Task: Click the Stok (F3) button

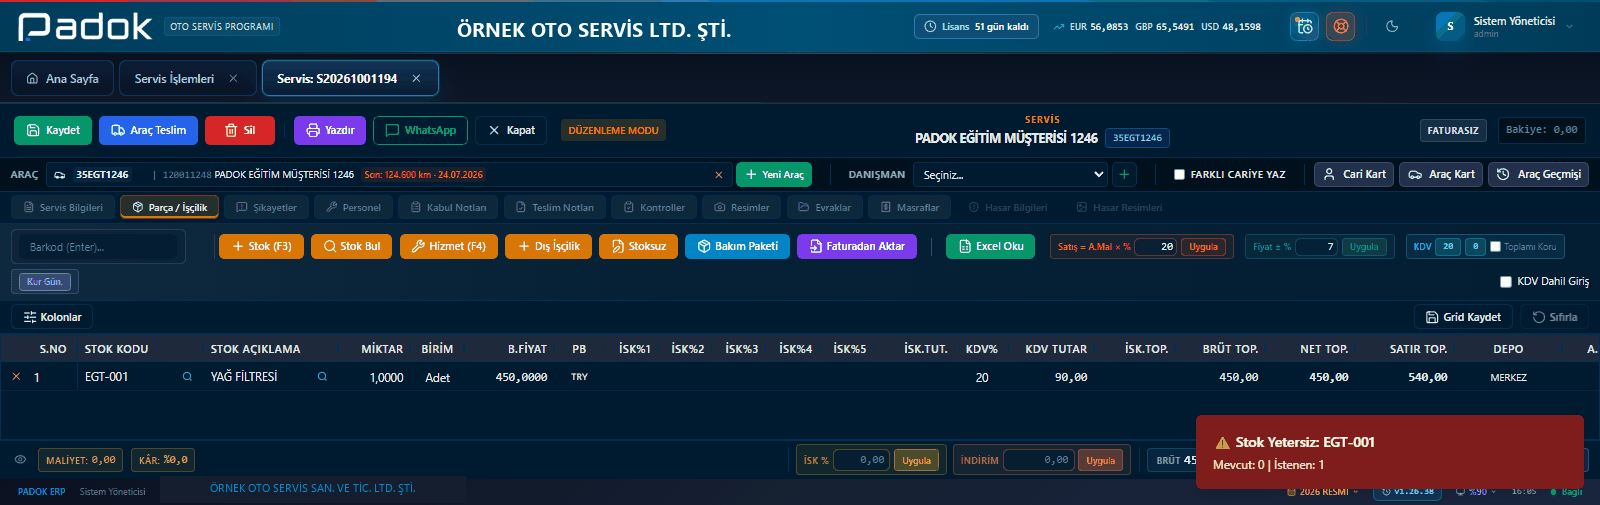Action: pos(261,246)
